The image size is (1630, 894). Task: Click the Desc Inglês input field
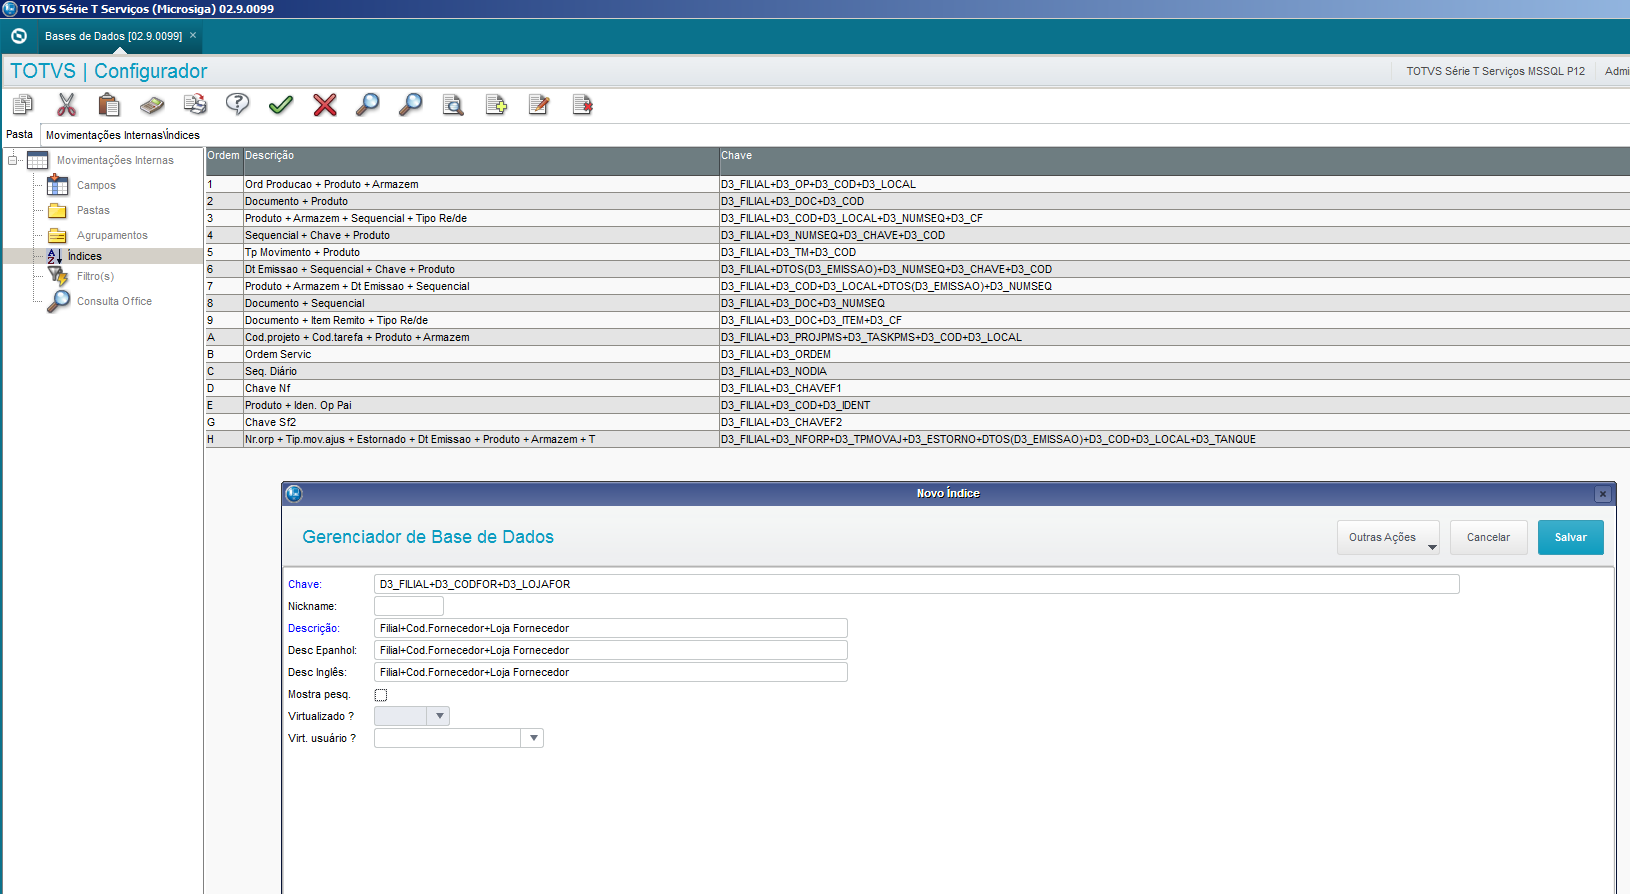point(611,672)
